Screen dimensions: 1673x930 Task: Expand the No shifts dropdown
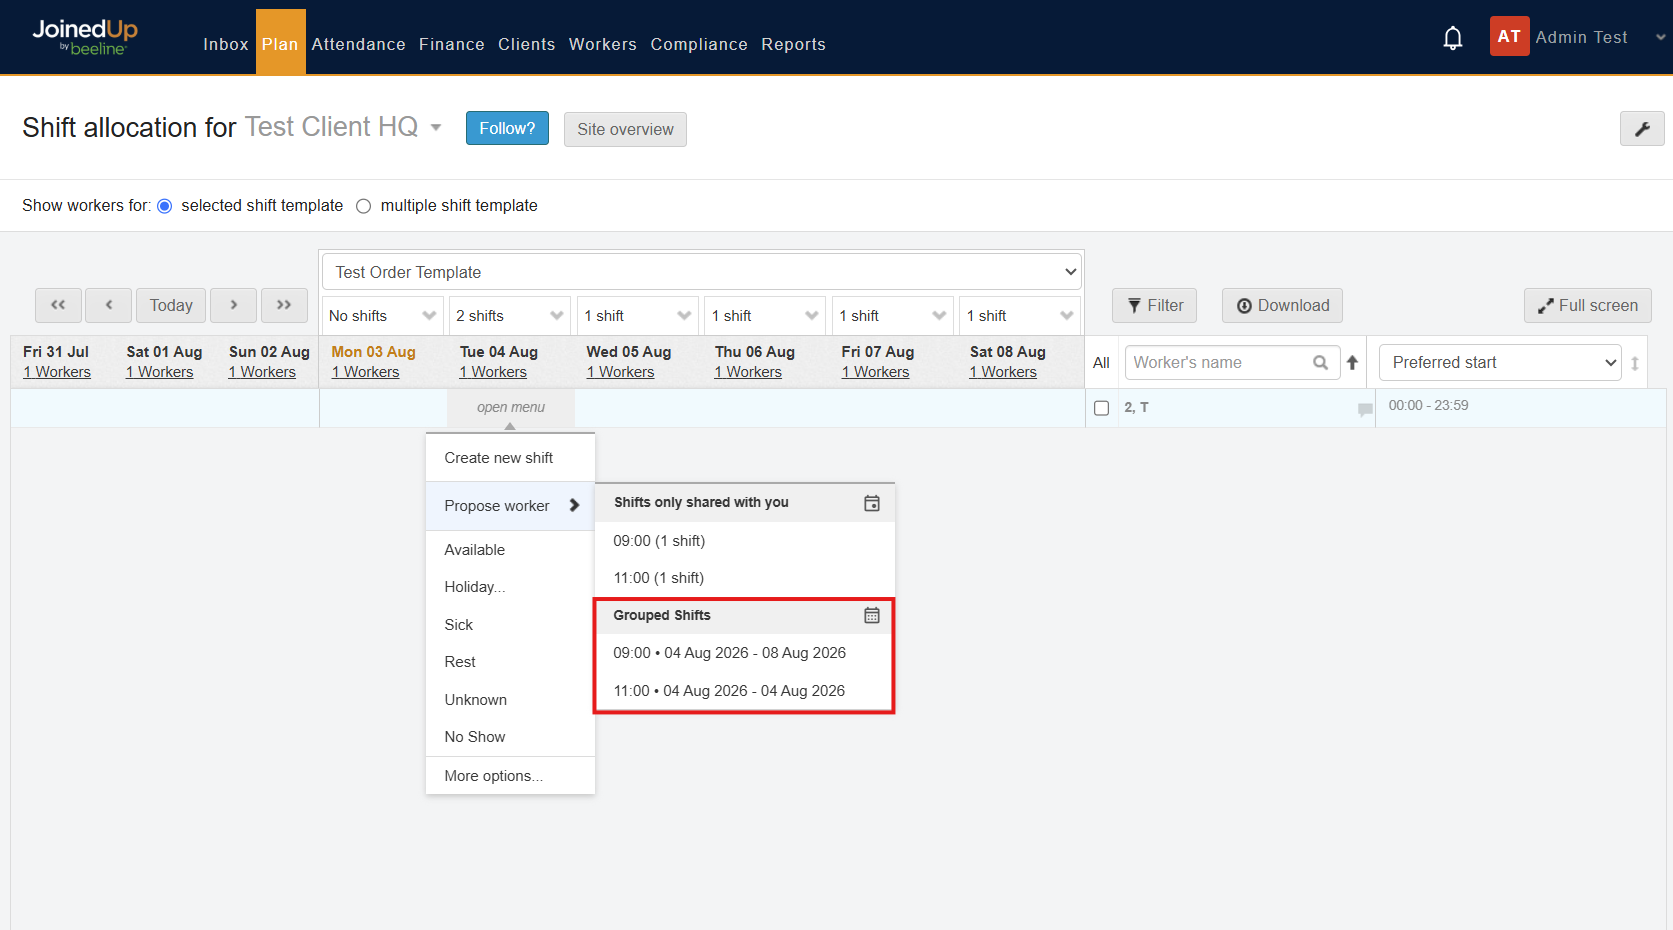click(382, 316)
